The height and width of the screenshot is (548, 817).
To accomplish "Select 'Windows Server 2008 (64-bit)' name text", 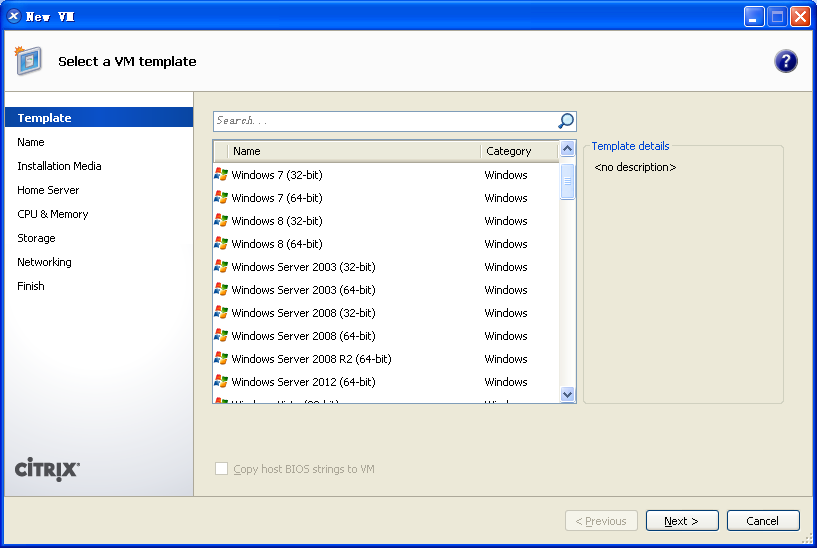I will click(x=303, y=335).
